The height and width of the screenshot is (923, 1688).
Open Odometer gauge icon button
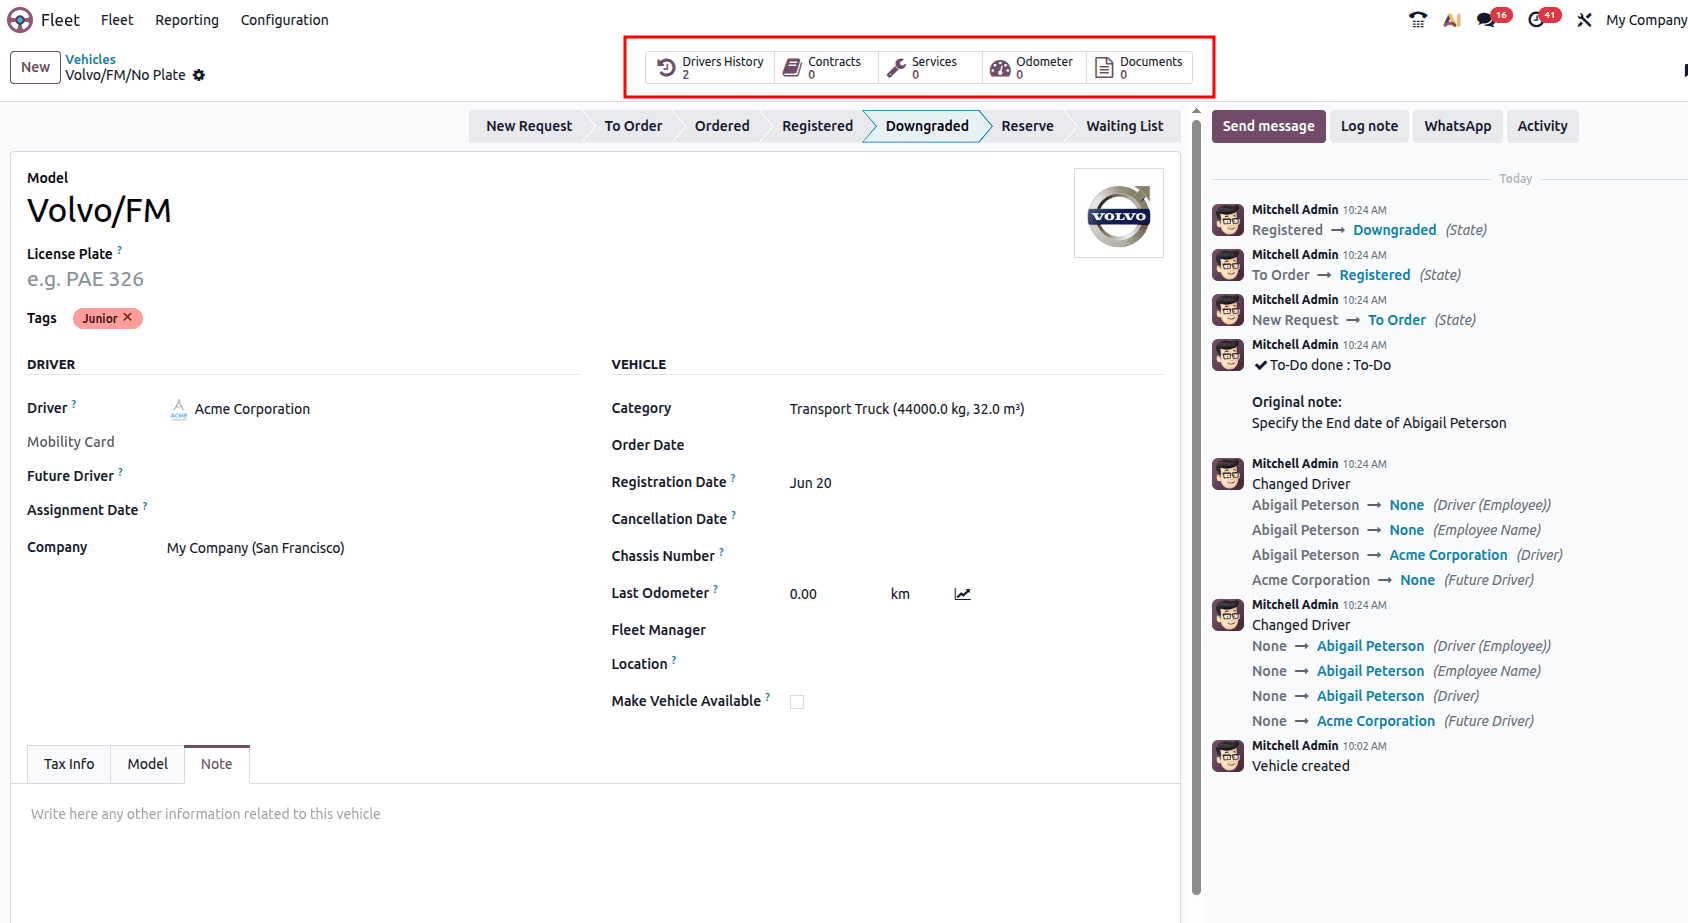(x=1000, y=68)
